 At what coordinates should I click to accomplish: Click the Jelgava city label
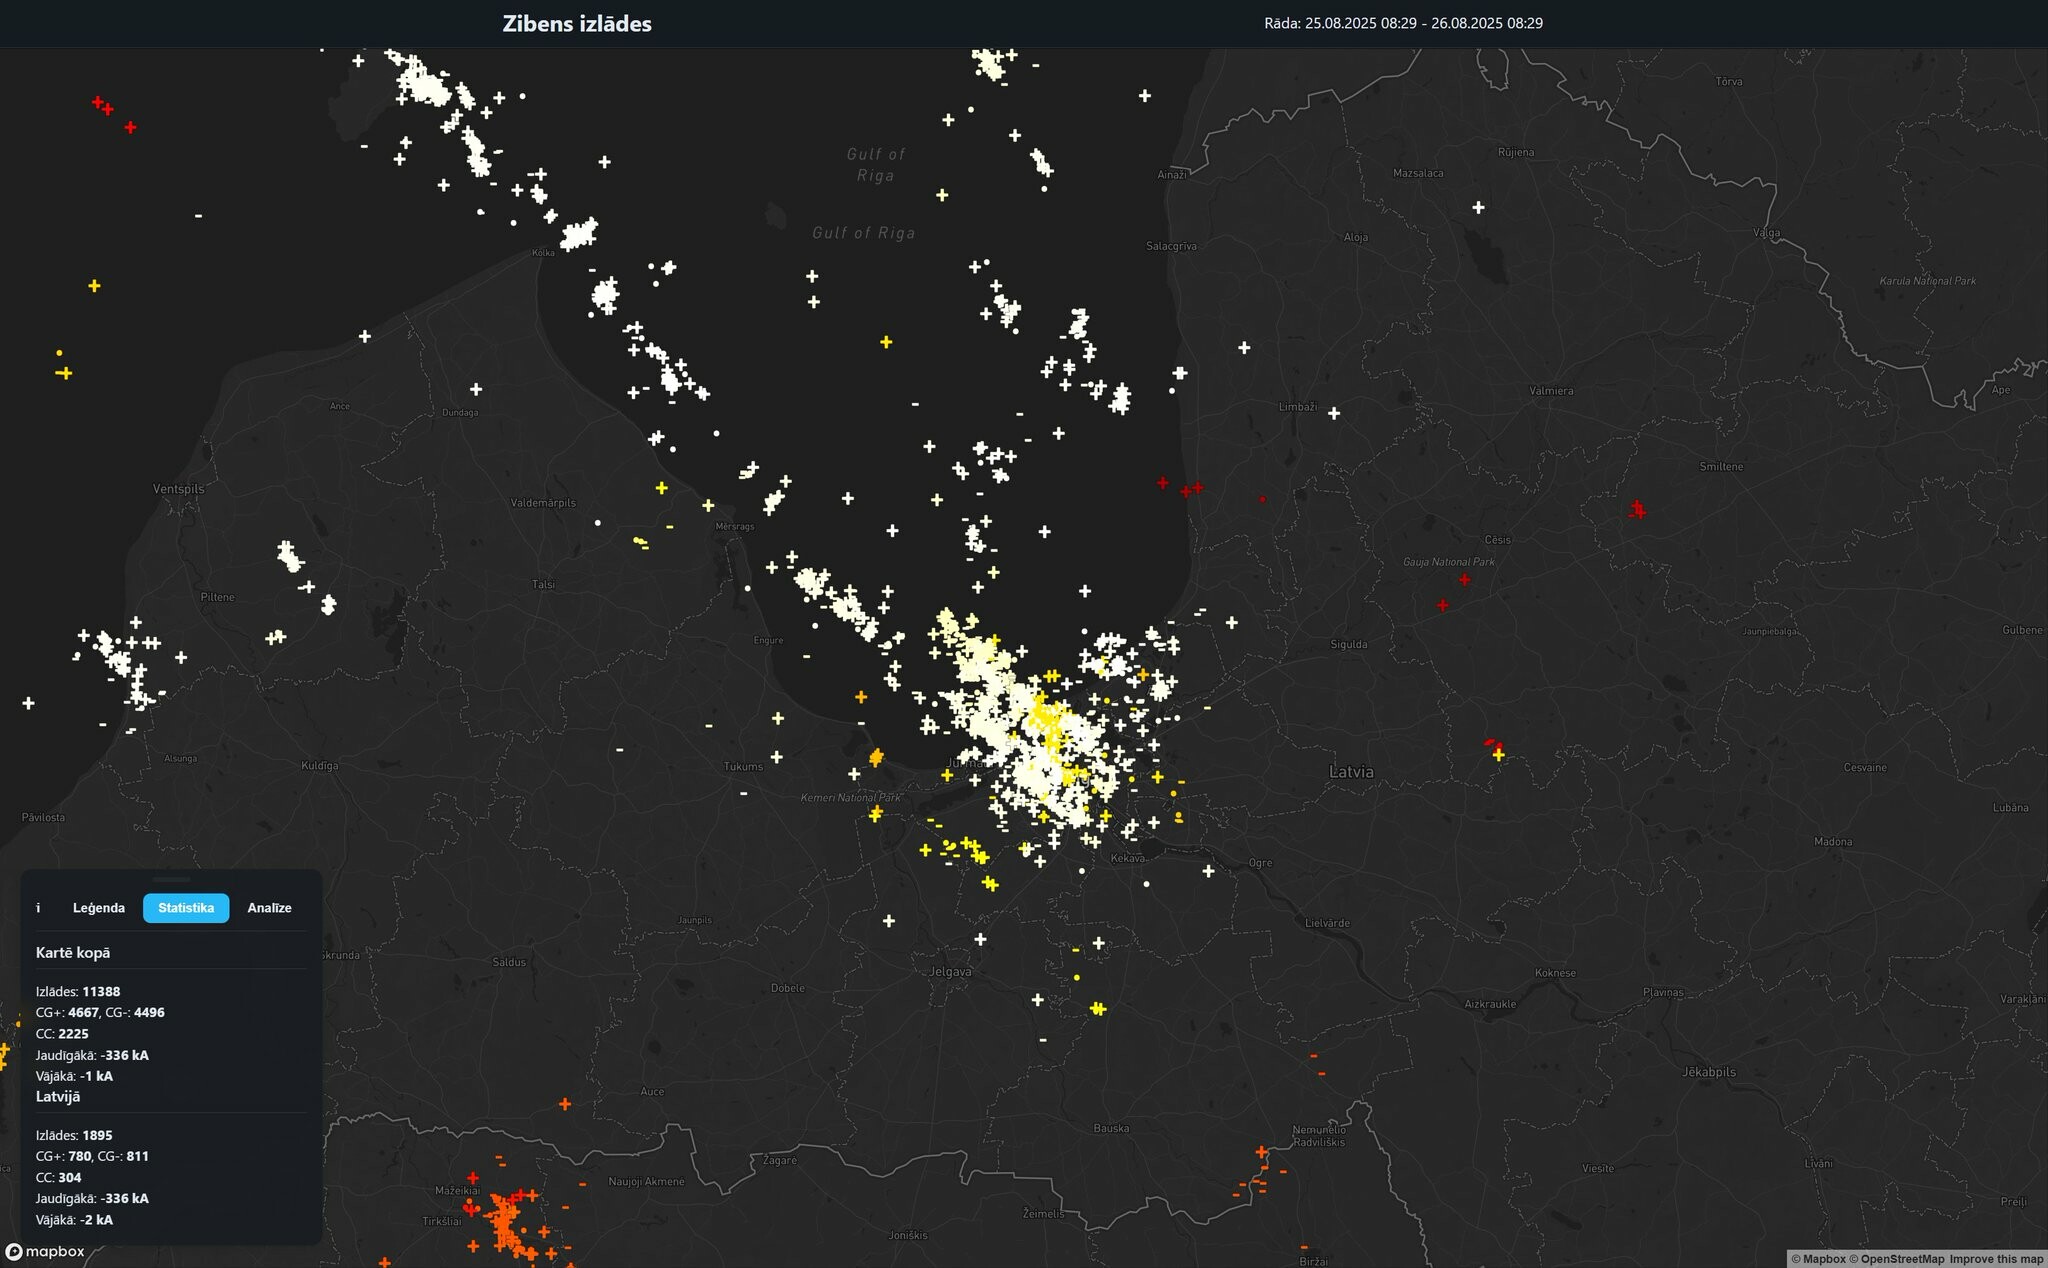[950, 972]
